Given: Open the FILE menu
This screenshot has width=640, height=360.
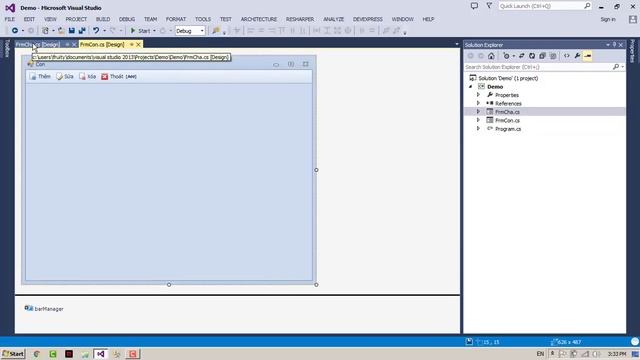Looking at the screenshot, I should pos(10,19).
